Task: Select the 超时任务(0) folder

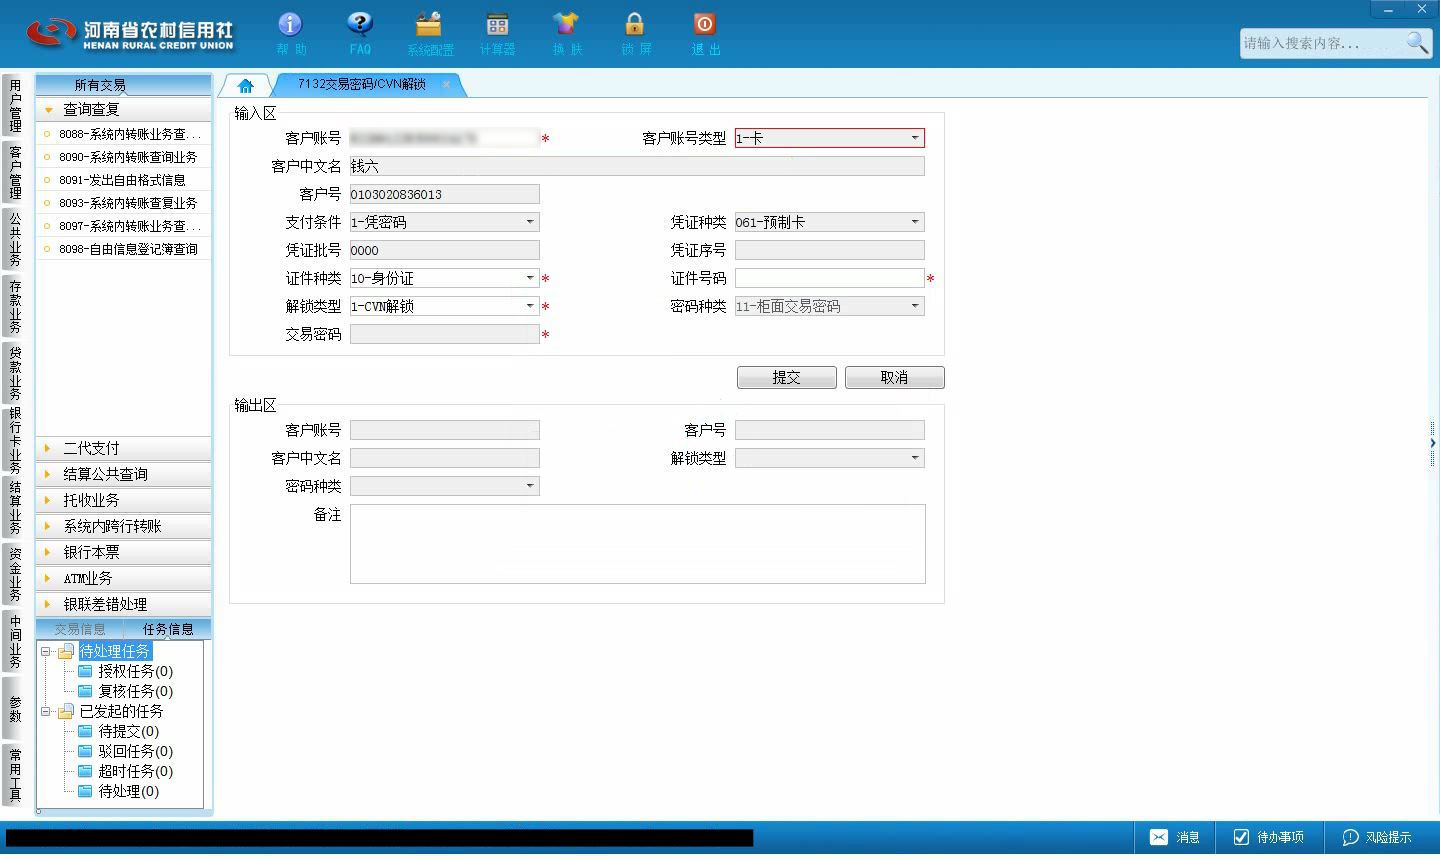Action: [125, 771]
